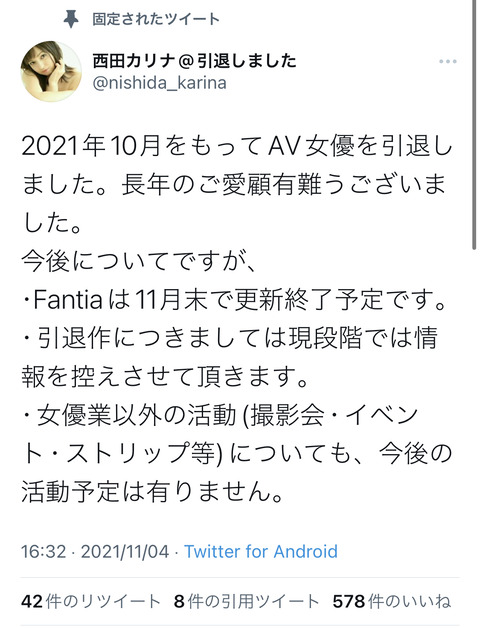Click the 2021/11/04 date
This screenshot has height=628, width=480.
coord(125,552)
